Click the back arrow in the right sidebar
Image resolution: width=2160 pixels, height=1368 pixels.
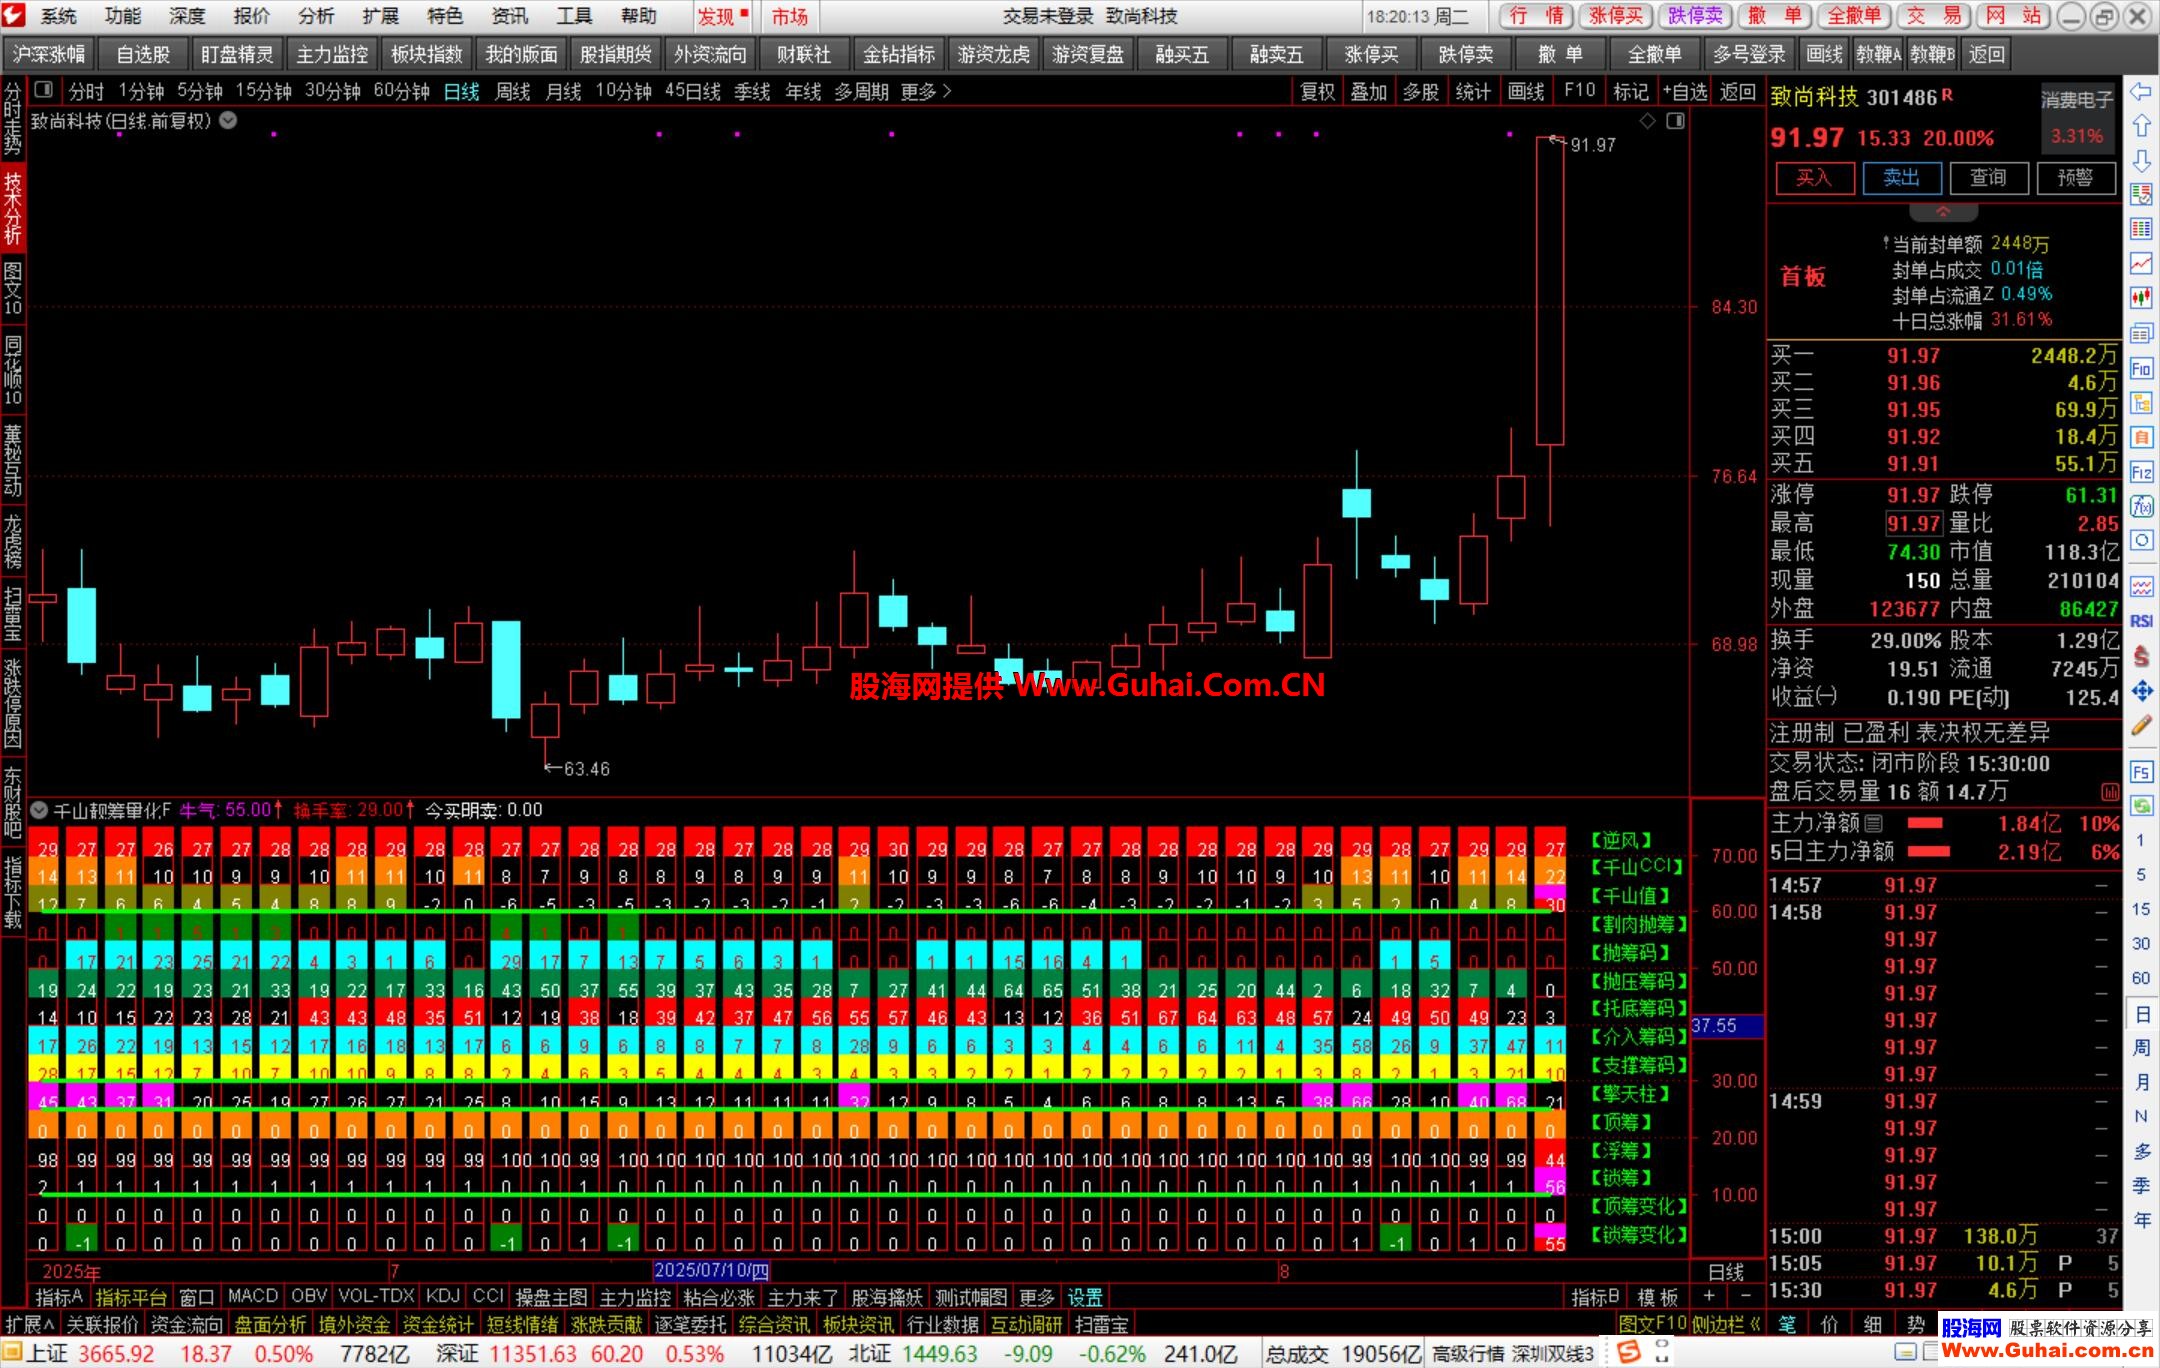pos(2141,93)
